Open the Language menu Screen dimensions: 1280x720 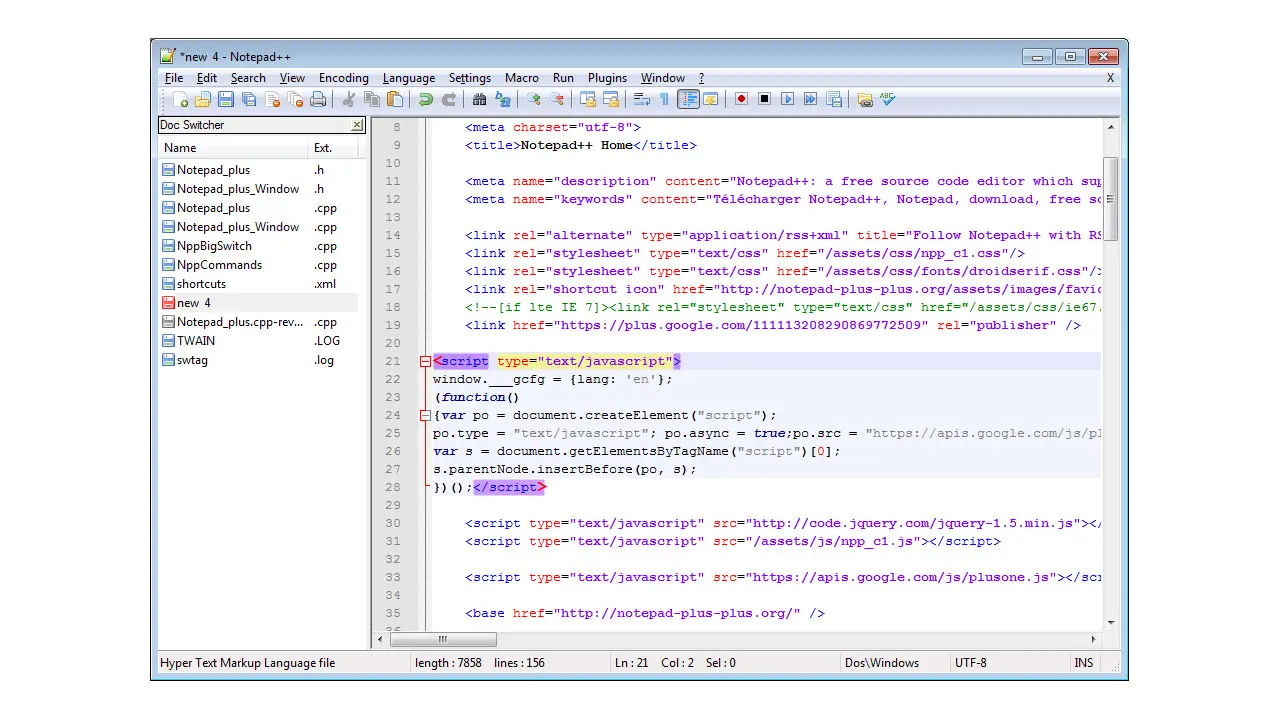click(x=409, y=78)
